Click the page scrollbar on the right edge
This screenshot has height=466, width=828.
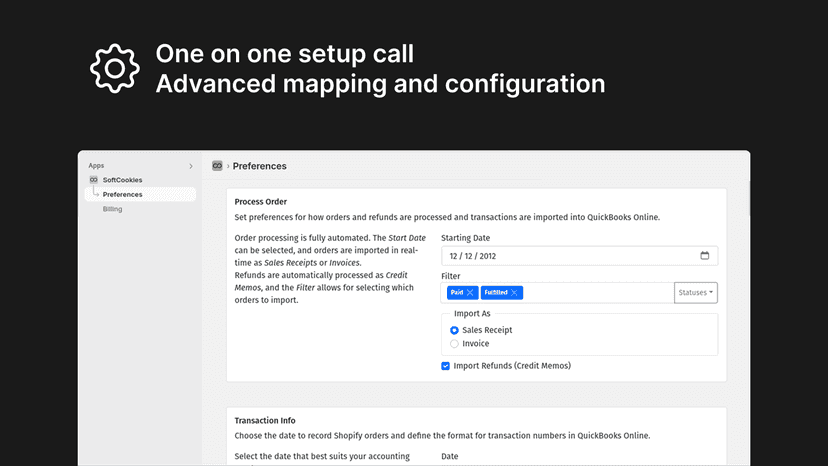point(749,198)
